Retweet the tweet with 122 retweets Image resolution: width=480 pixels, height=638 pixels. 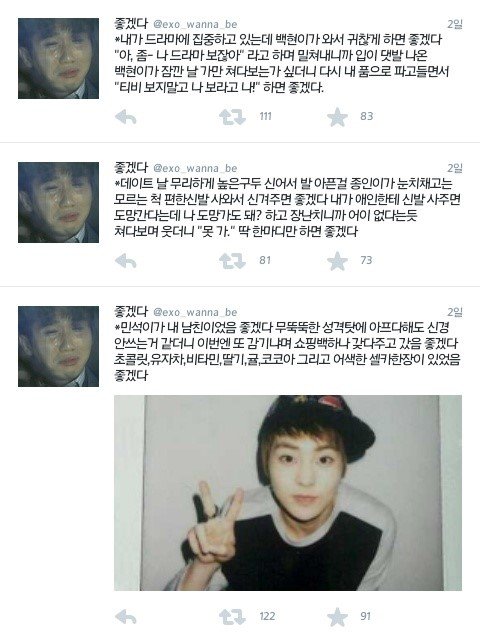tap(232, 617)
